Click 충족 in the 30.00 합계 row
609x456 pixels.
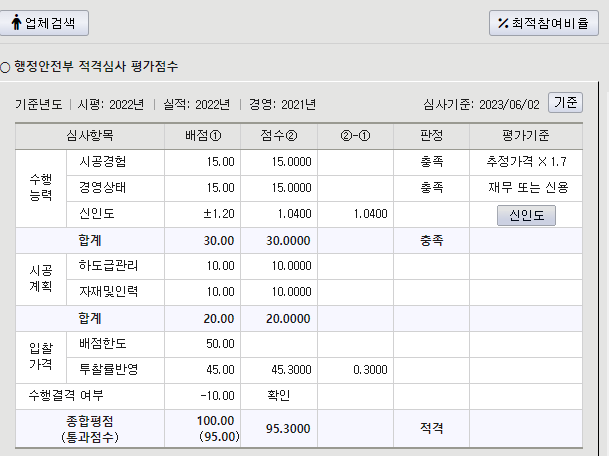click(431, 241)
